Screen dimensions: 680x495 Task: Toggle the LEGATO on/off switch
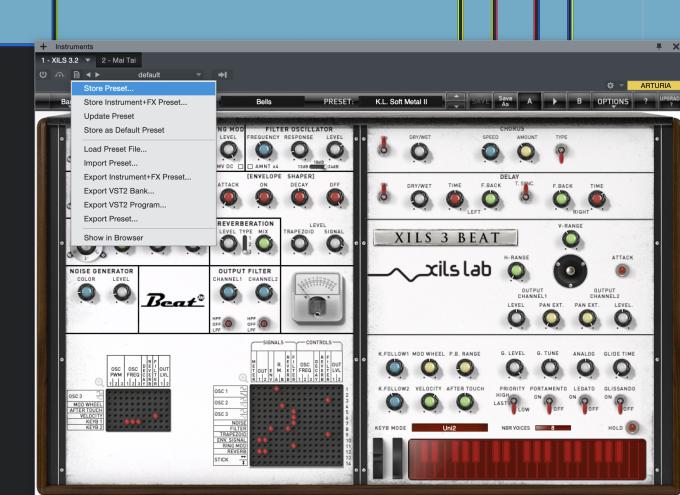pyautogui.click(x=584, y=405)
